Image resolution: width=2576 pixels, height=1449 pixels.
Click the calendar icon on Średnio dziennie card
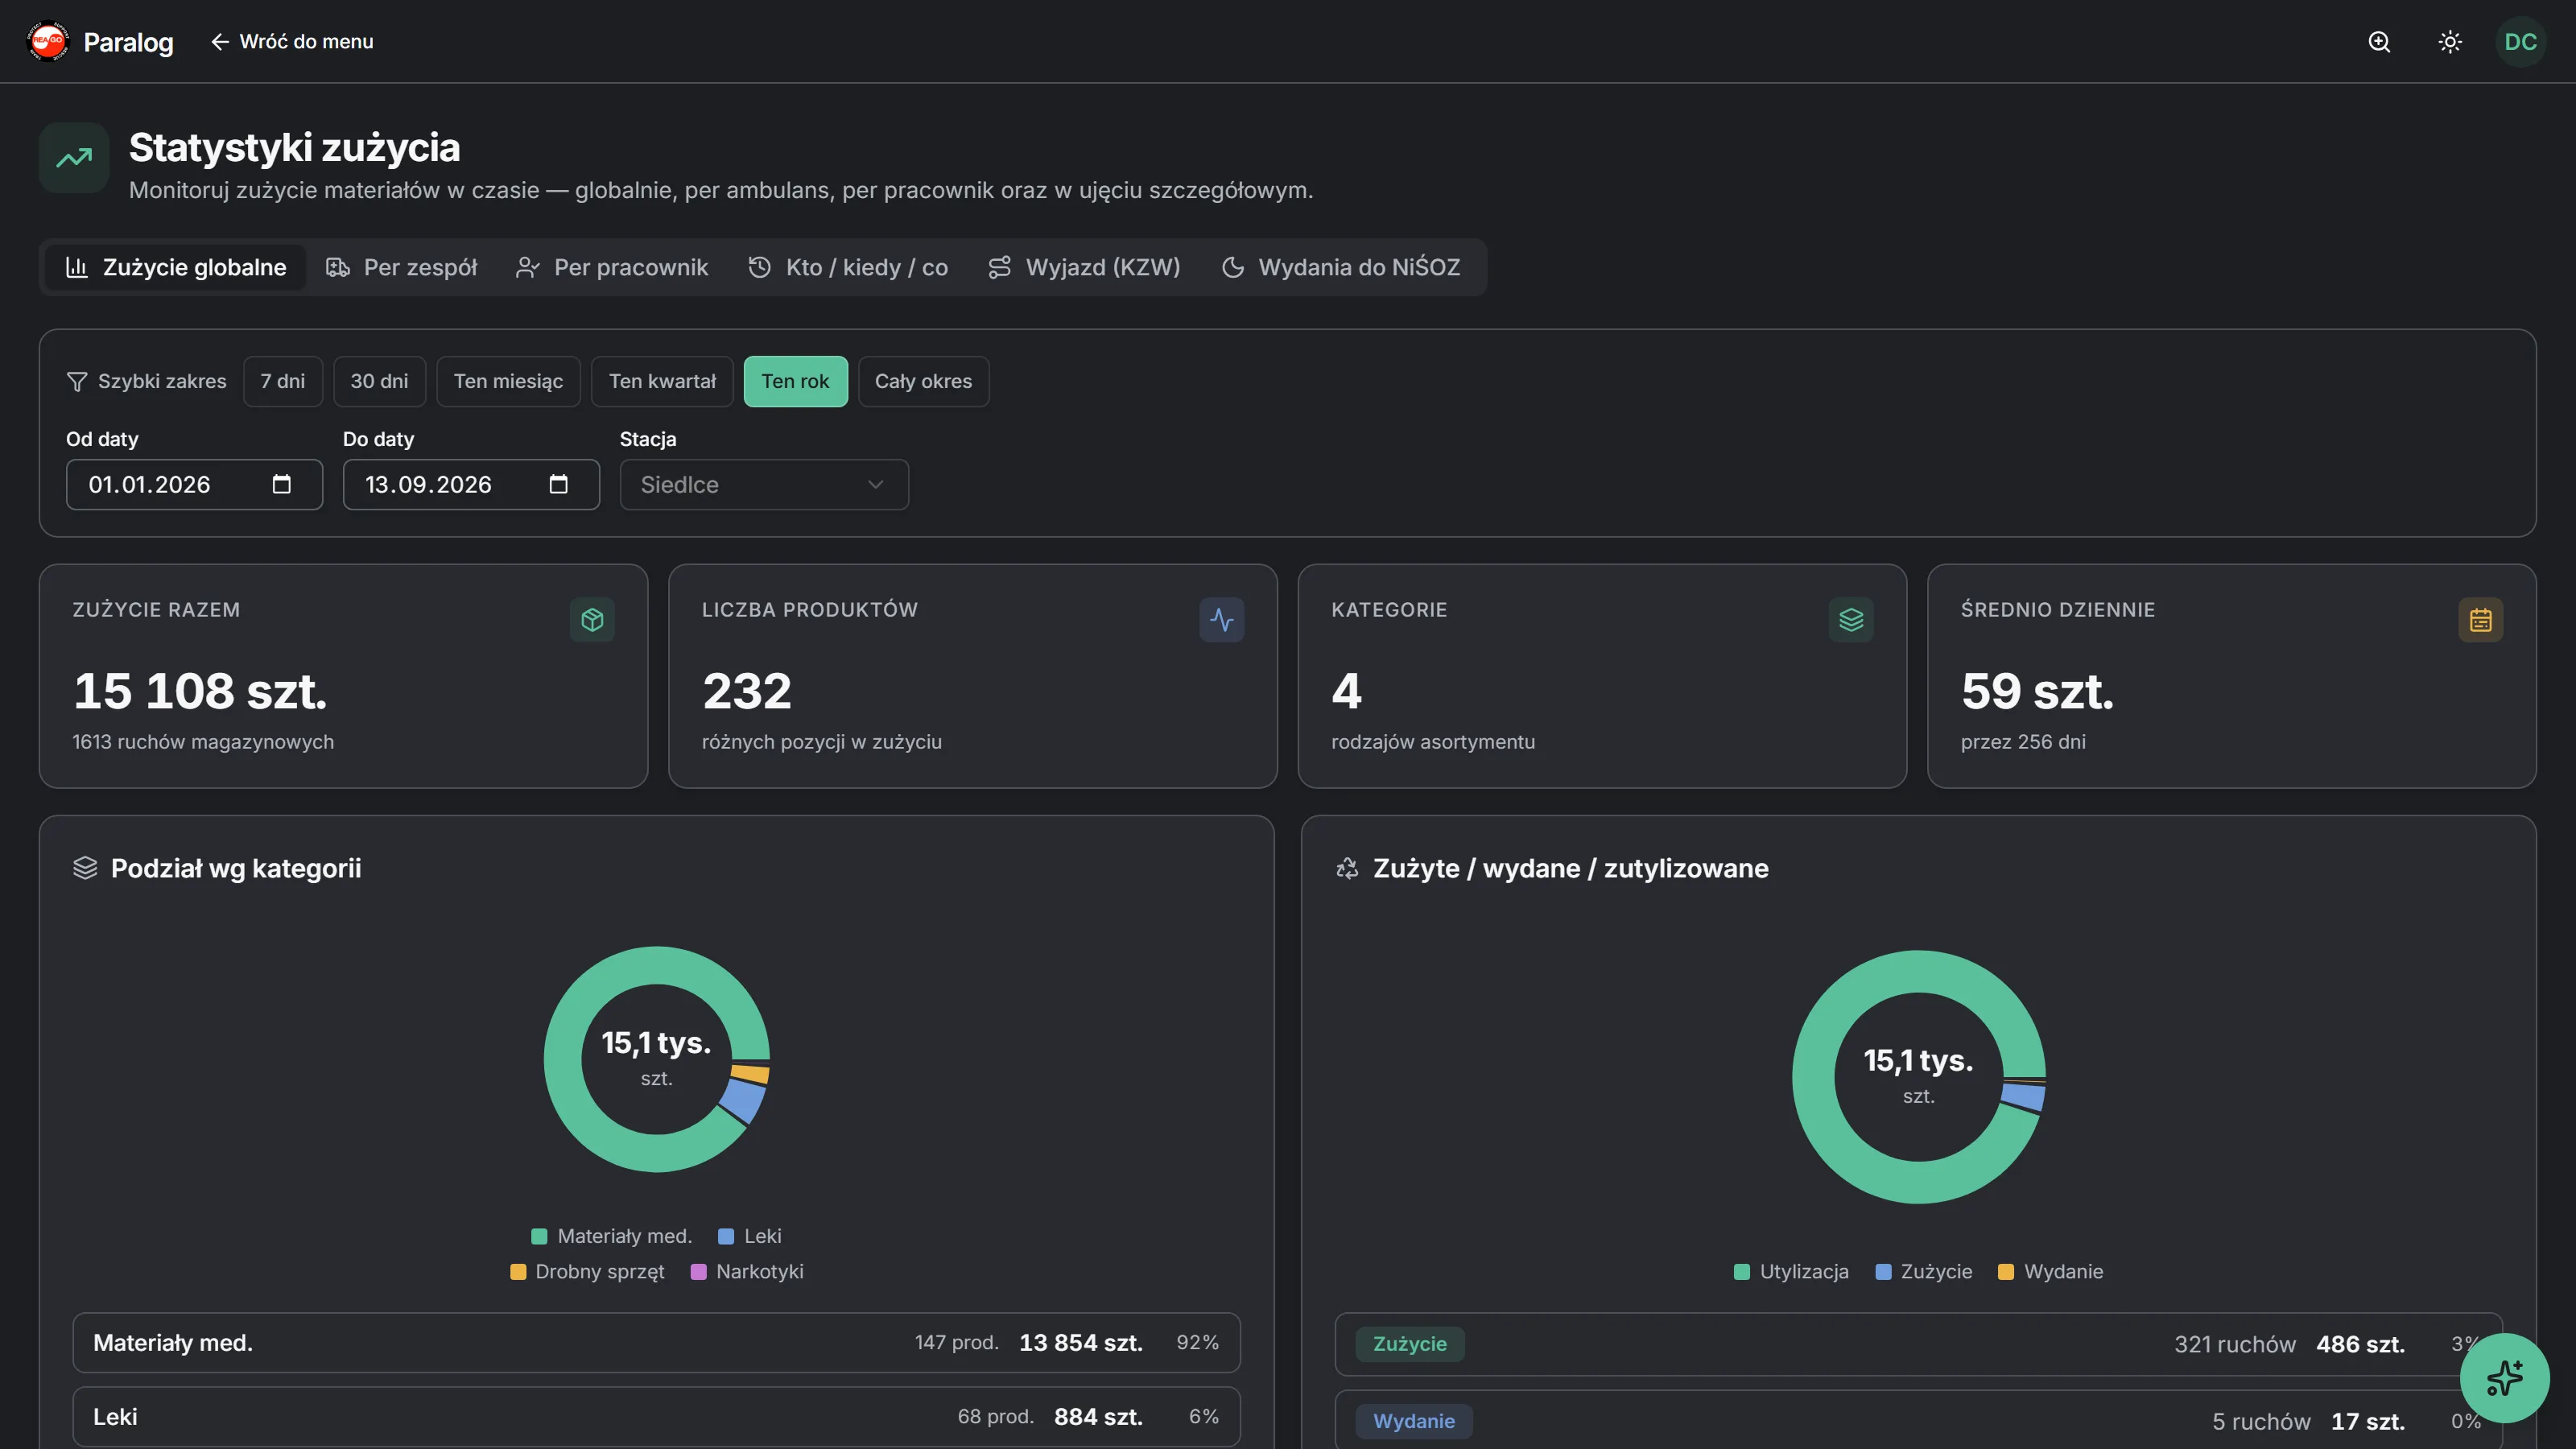click(2481, 620)
